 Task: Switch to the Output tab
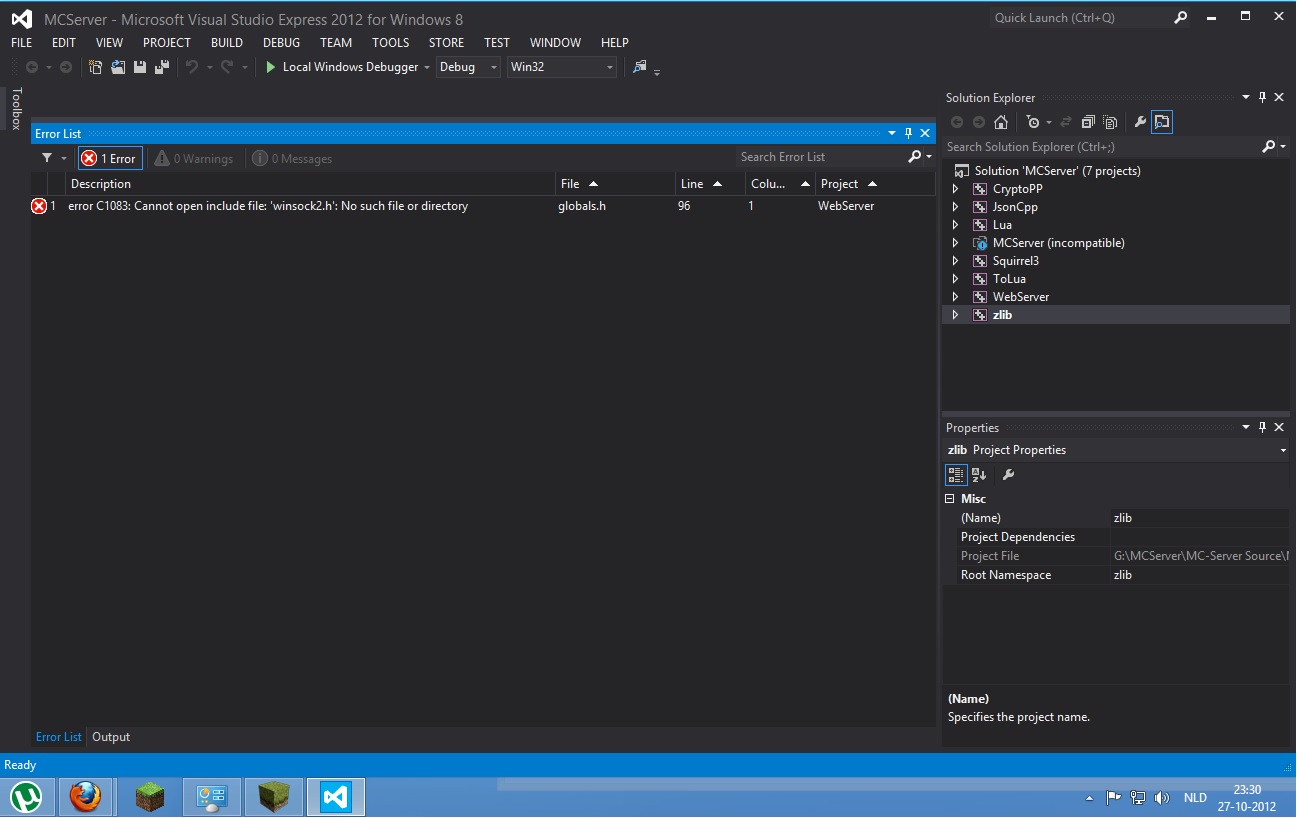(x=111, y=737)
